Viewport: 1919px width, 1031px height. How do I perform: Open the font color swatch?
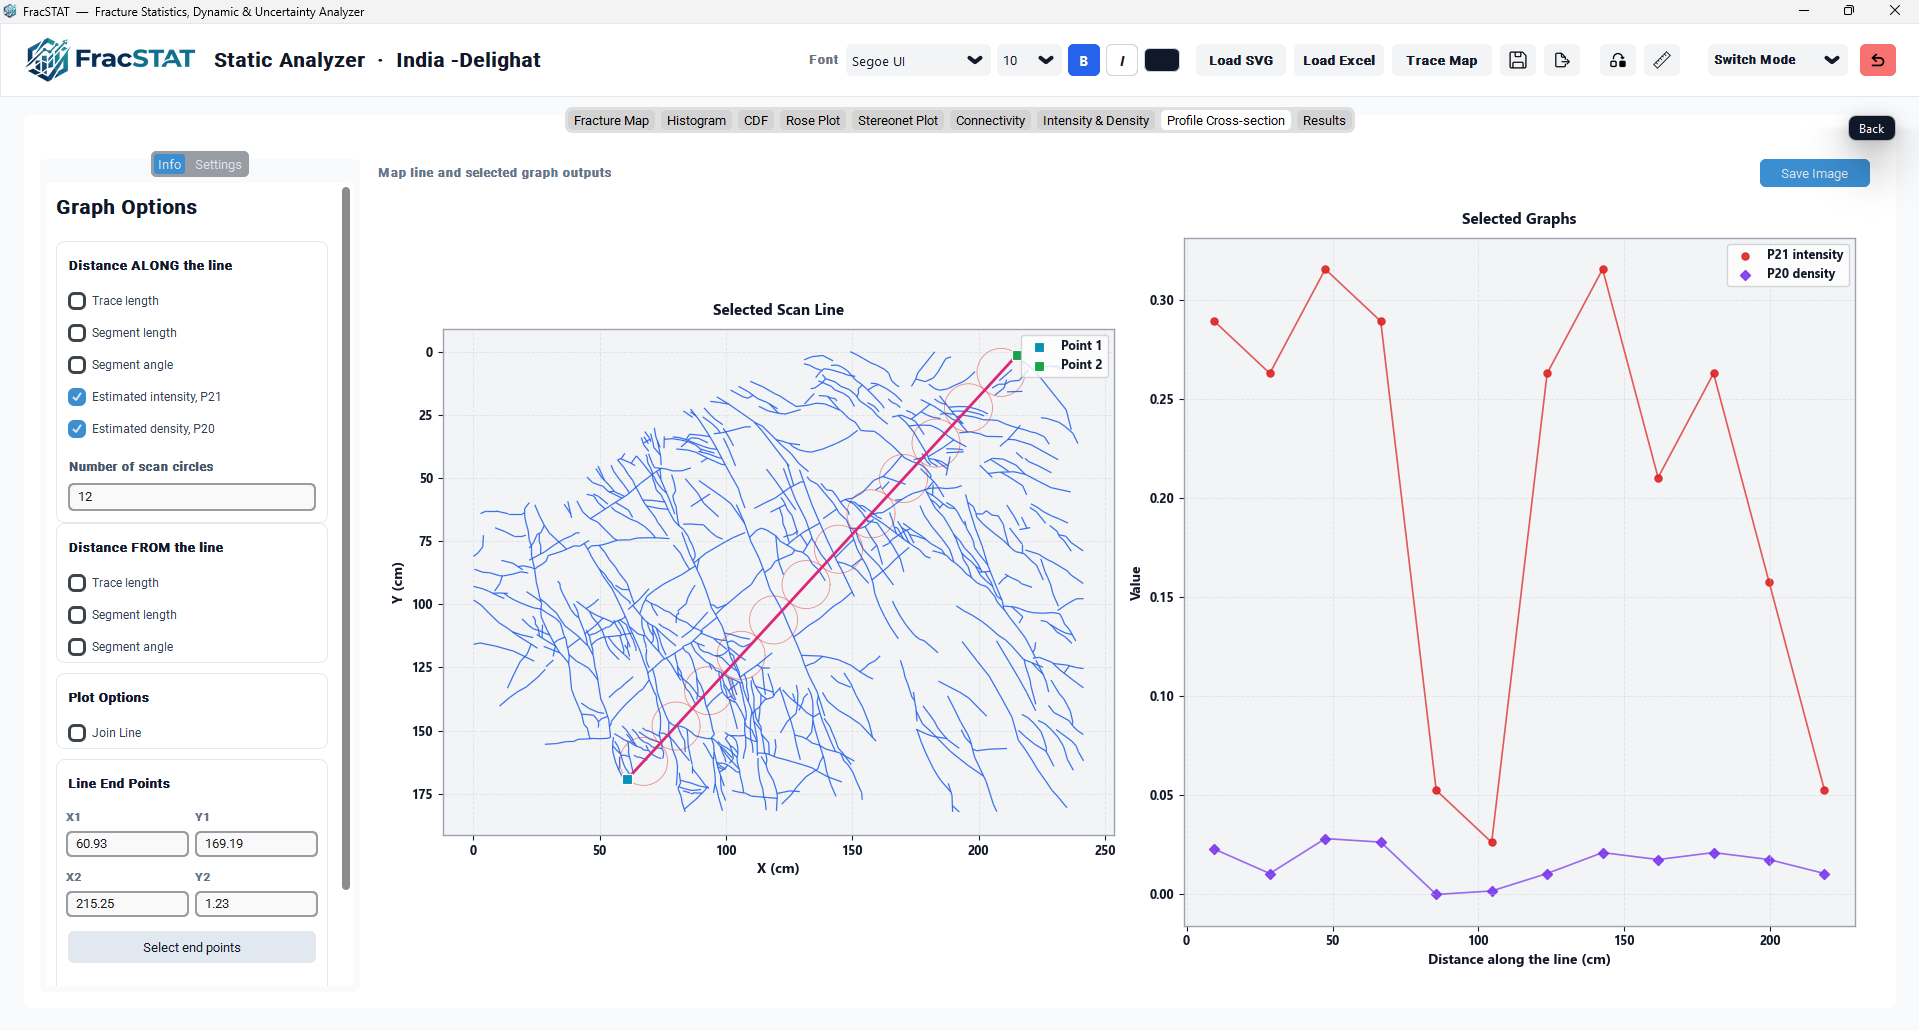1162,60
